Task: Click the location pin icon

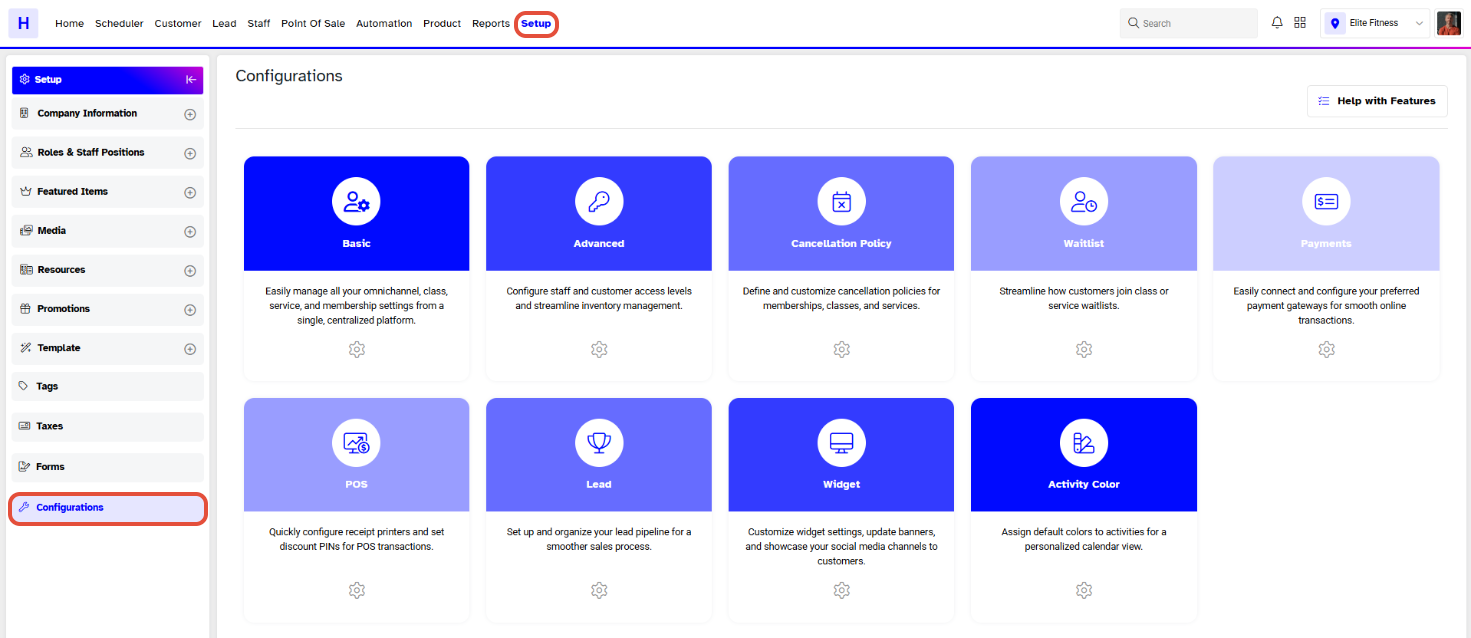Action: [x=1334, y=23]
